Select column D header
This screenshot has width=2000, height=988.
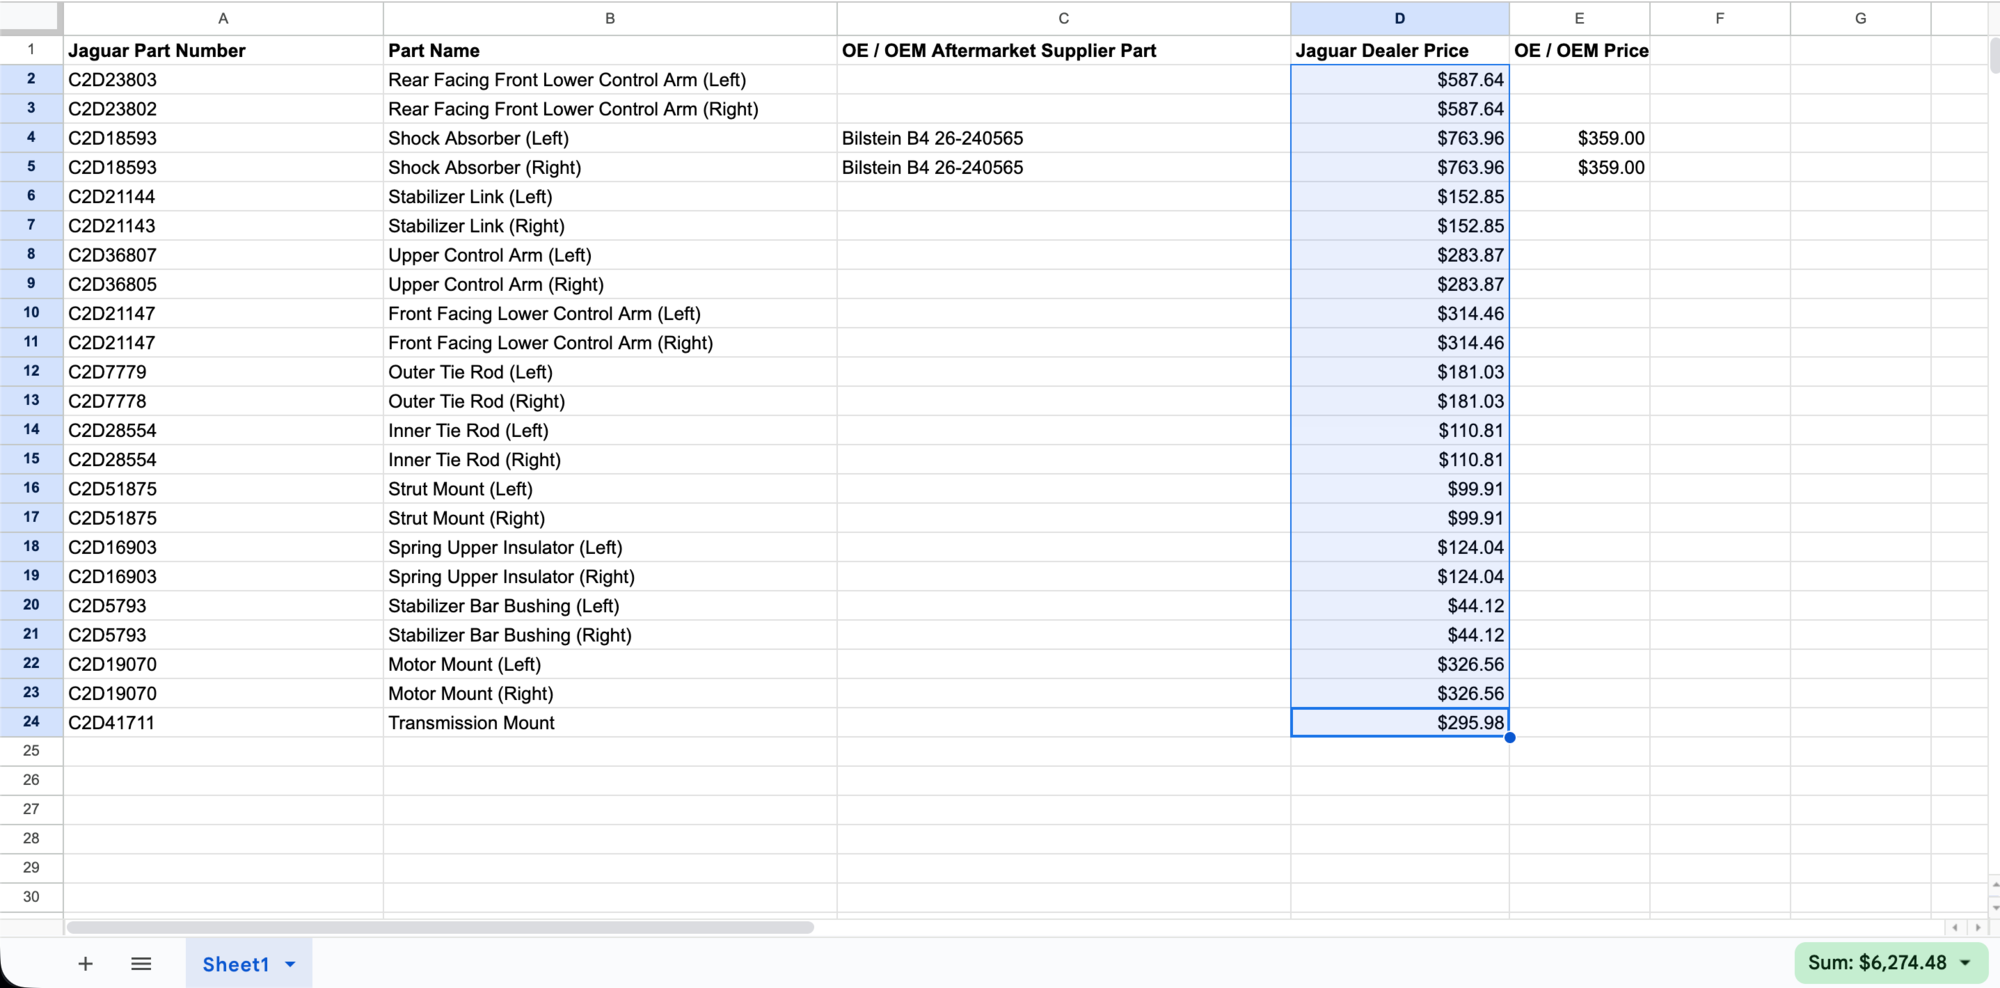(x=1399, y=18)
